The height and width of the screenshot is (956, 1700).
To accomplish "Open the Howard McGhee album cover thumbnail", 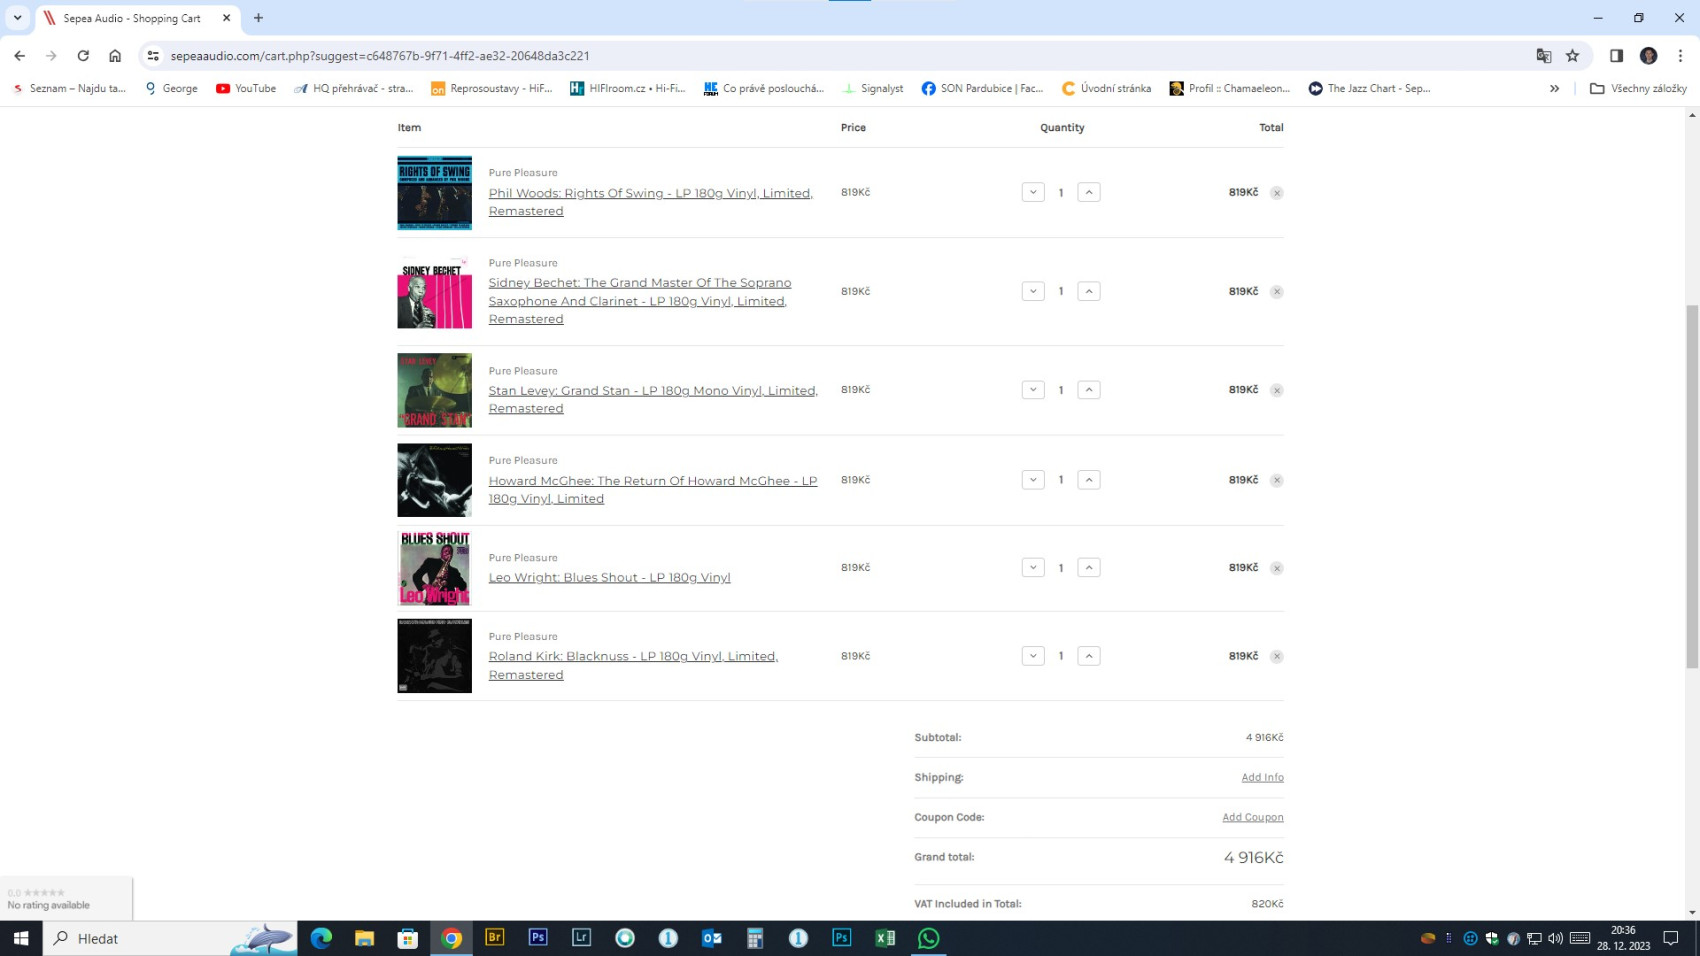I will [434, 480].
